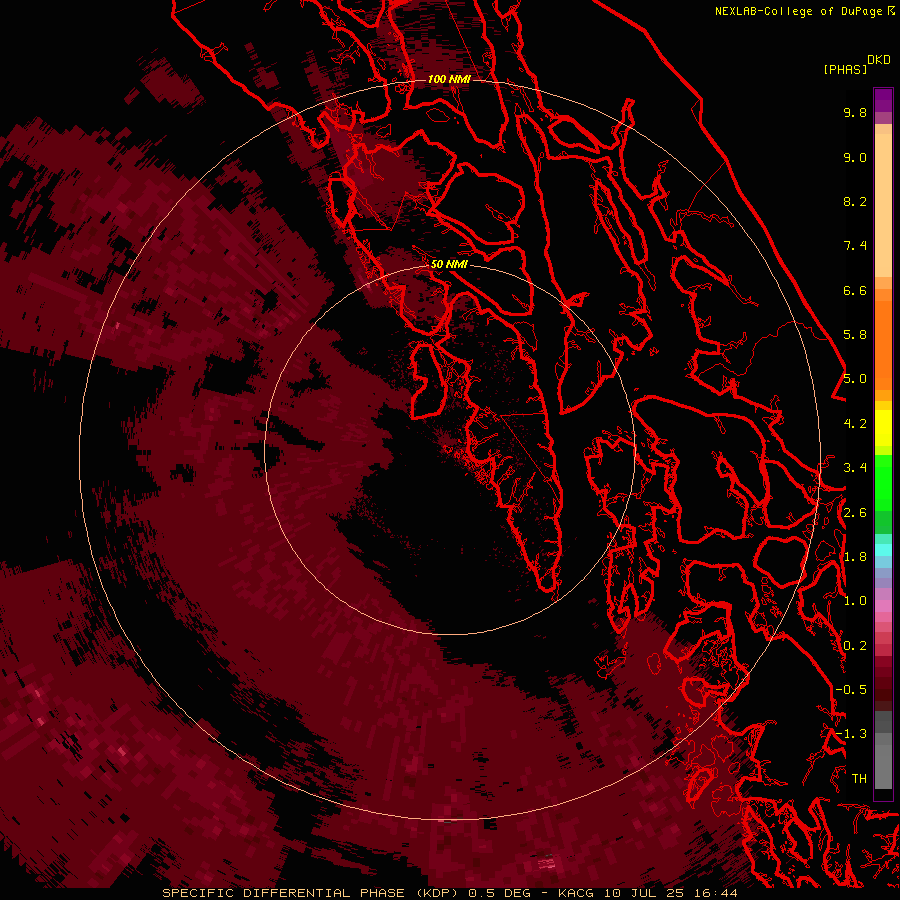900x900 pixels.
Task: Click the 4.2 value on the legend
Action: (x=855, y=424)
